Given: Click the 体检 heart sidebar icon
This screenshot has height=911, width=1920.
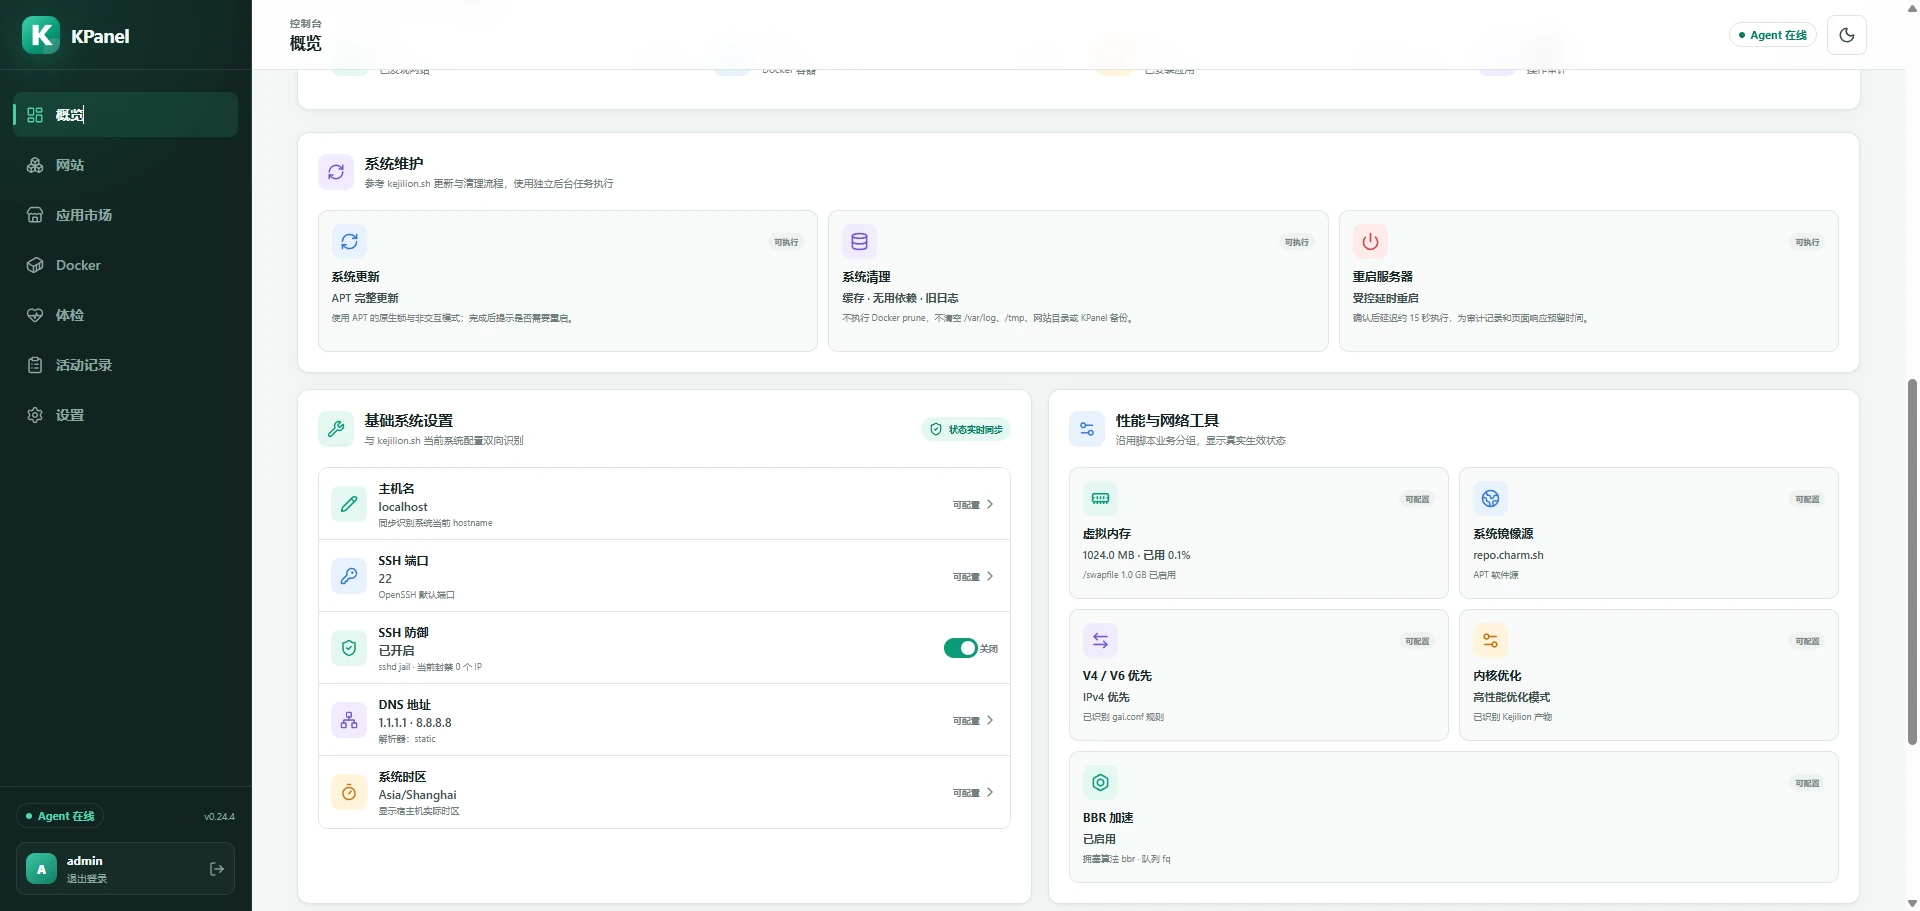Looking at the screenshot, I should [x=35, y=315].
